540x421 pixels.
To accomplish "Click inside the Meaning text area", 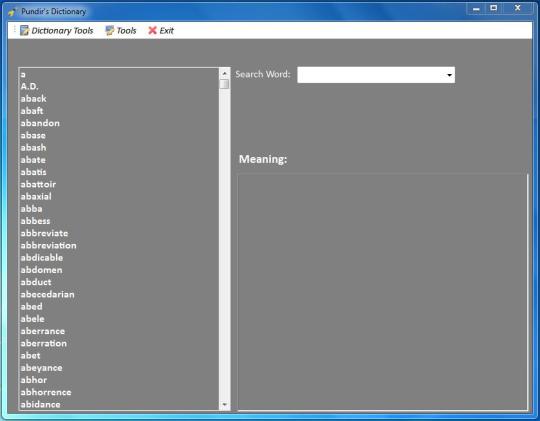I will (x=382, y=292).
